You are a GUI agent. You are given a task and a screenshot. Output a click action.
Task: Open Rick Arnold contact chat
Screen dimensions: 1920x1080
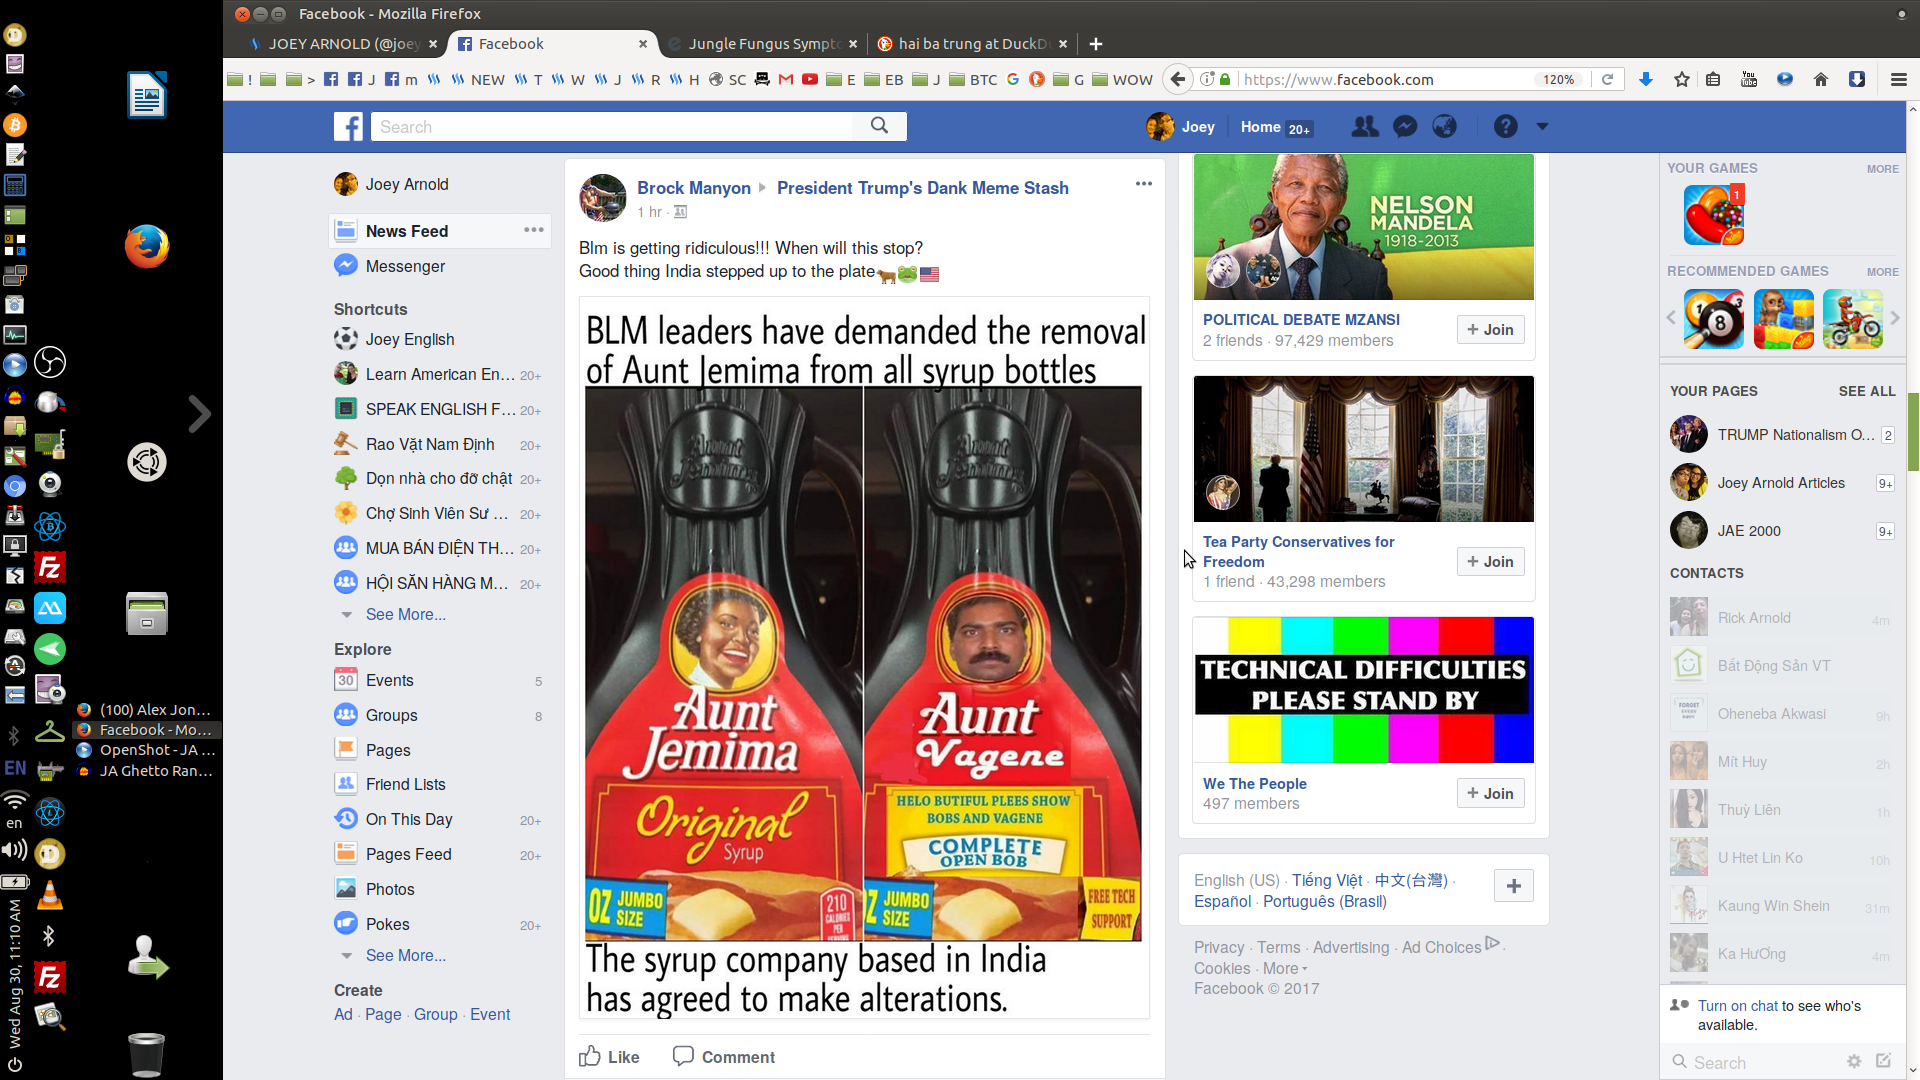point(1782,618)
